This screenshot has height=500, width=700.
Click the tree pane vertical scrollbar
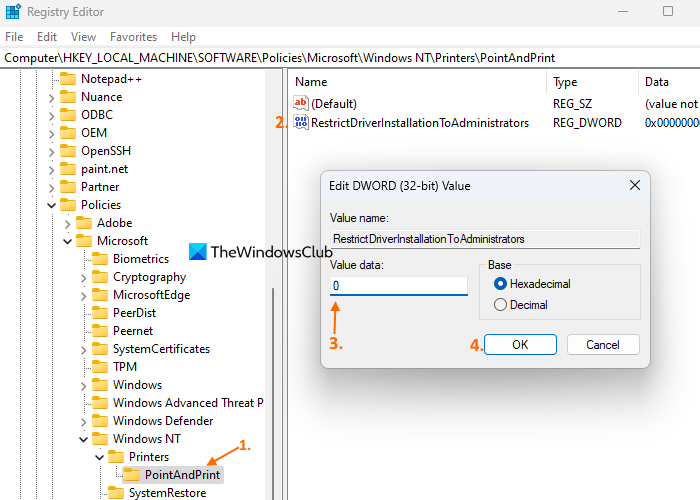coord(273,393)
